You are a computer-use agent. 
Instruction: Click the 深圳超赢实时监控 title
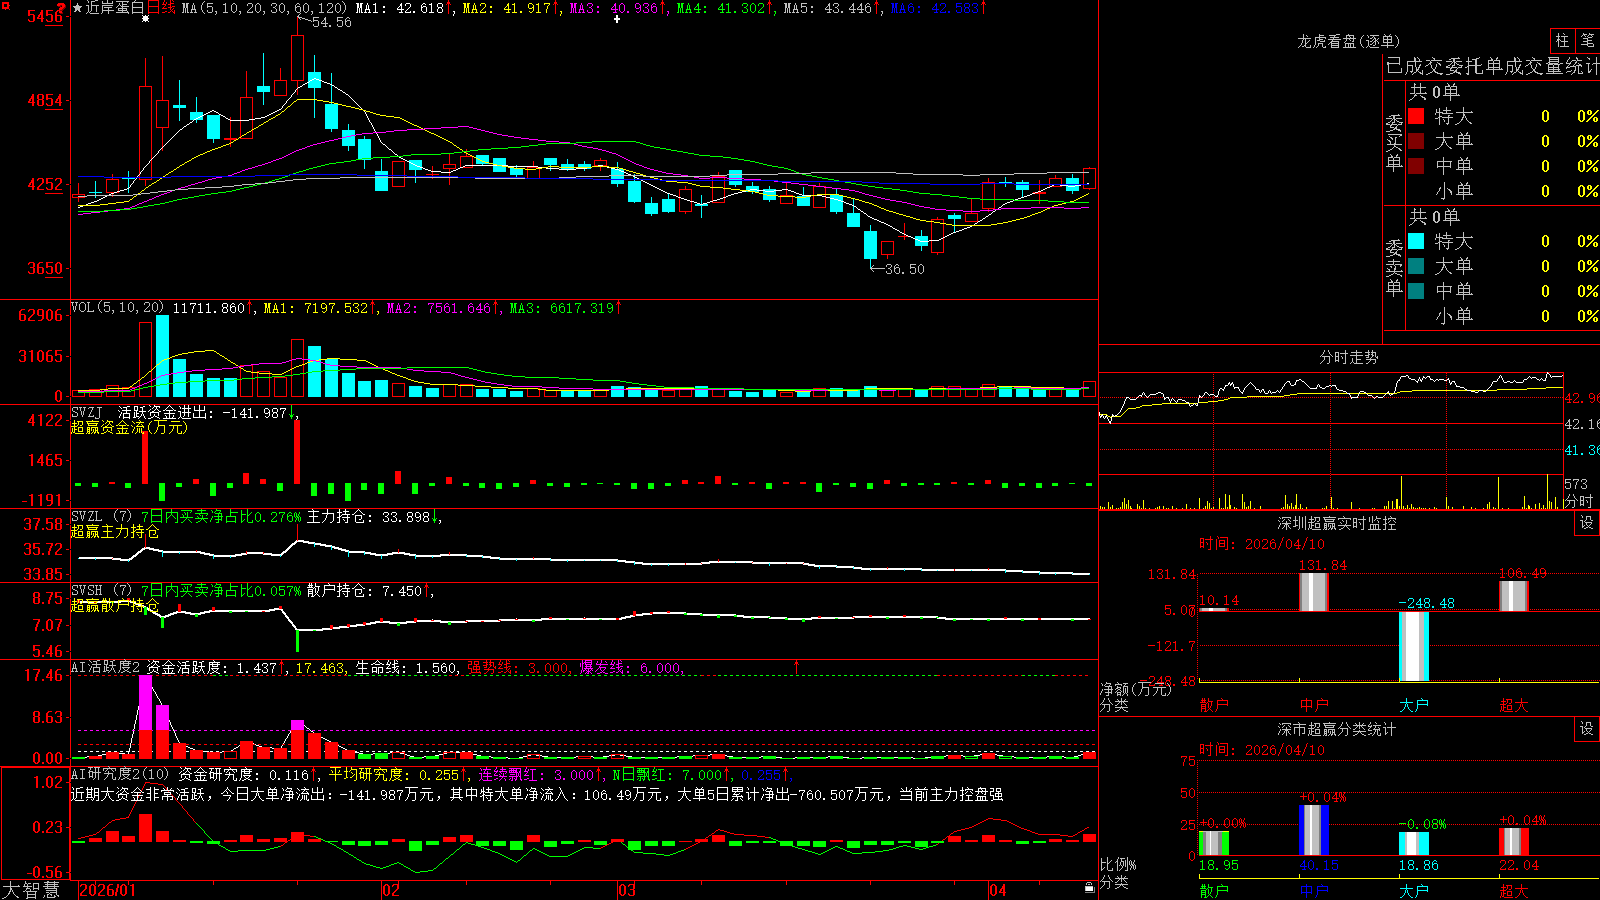point(1336,523)
